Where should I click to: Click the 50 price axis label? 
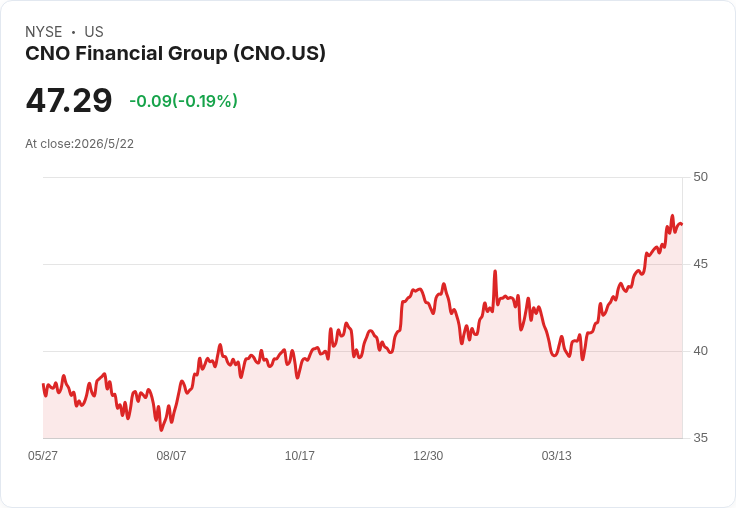pos(700,177)
